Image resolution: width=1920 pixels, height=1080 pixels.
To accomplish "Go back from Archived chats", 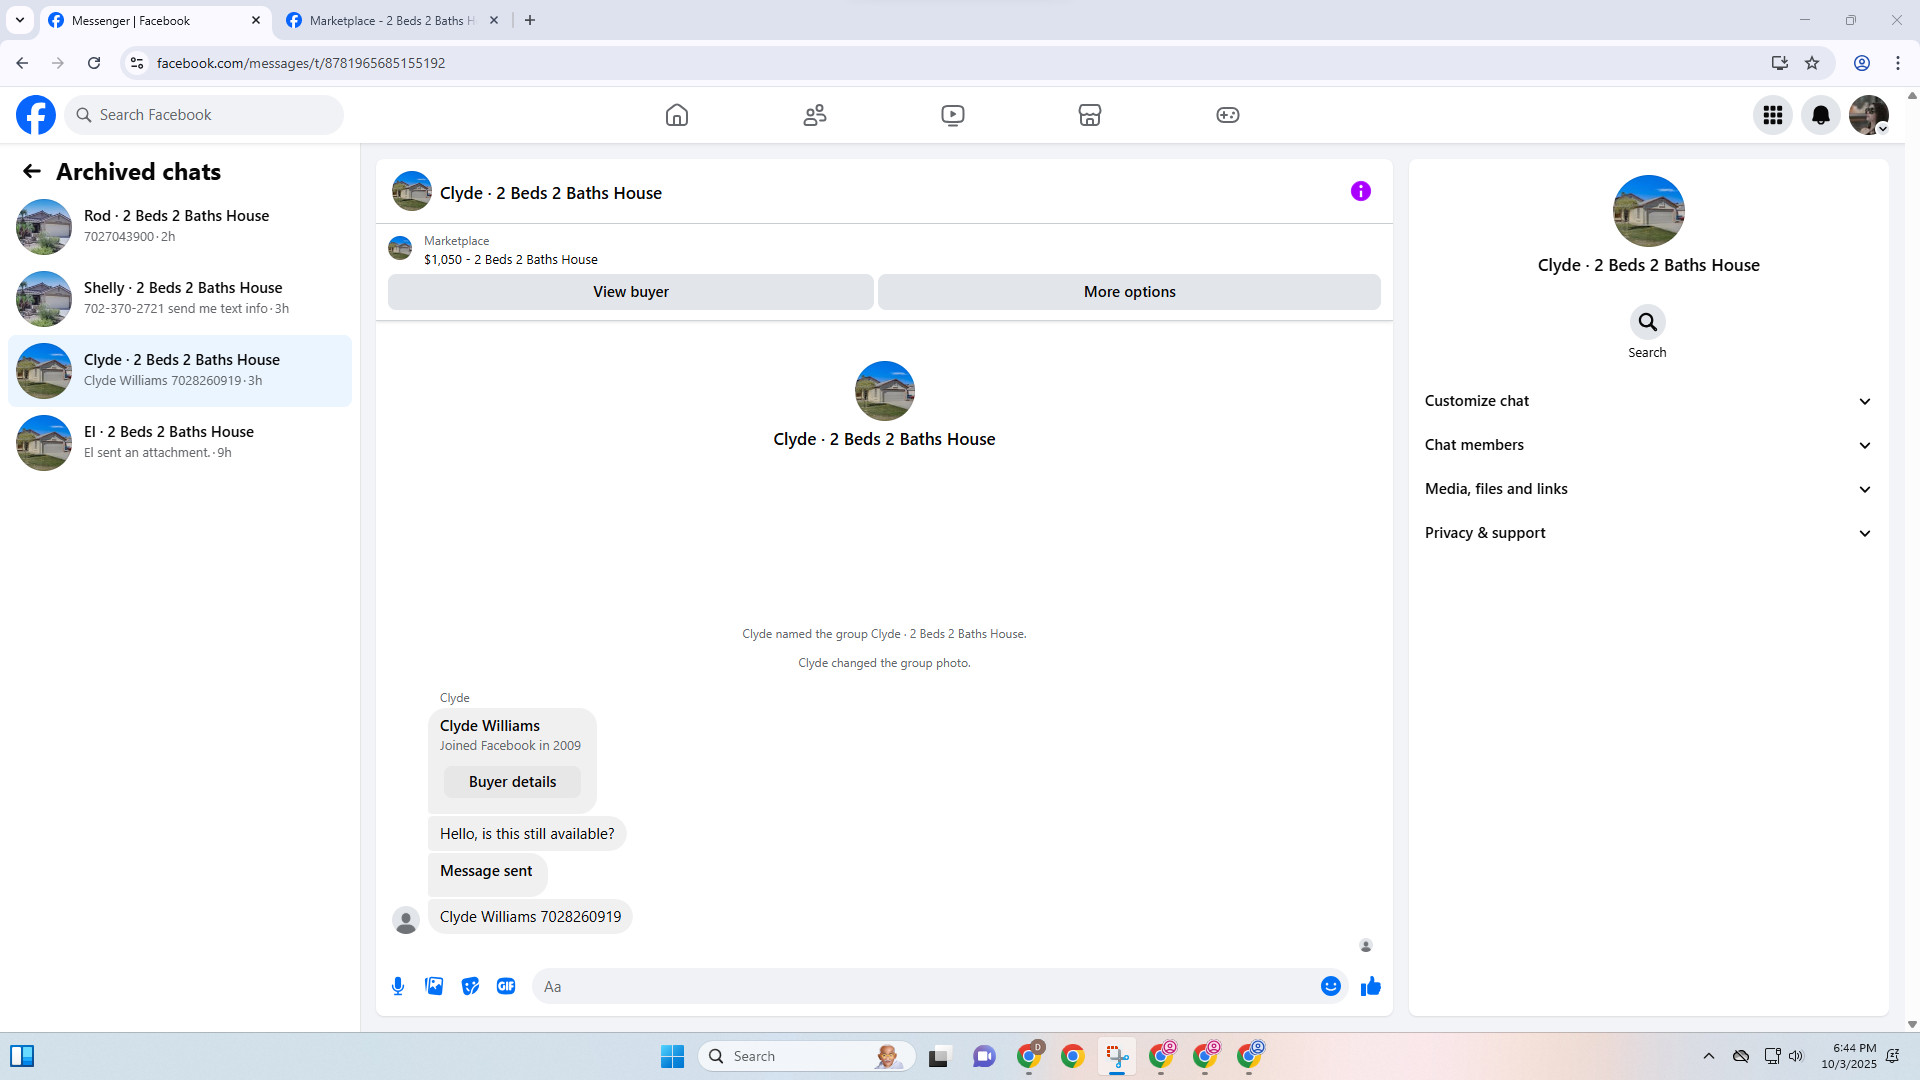I will (x=32, y=171).
